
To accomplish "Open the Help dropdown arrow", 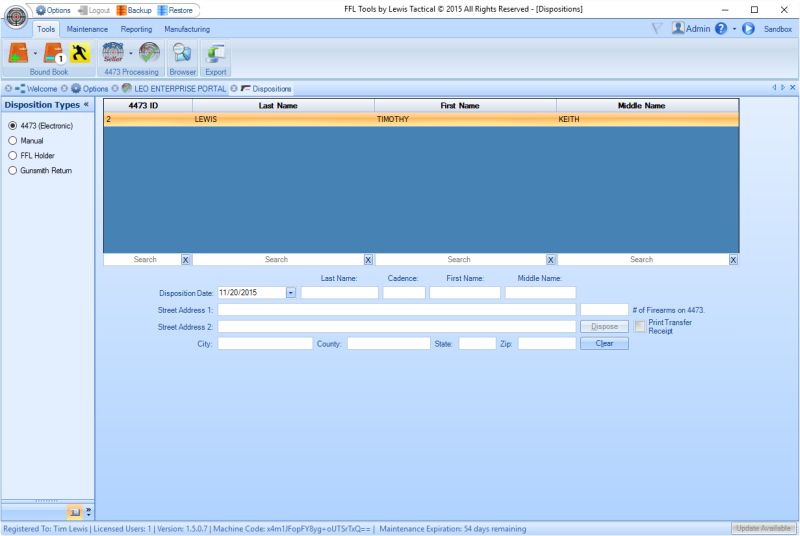I will [x=734, y=29].
